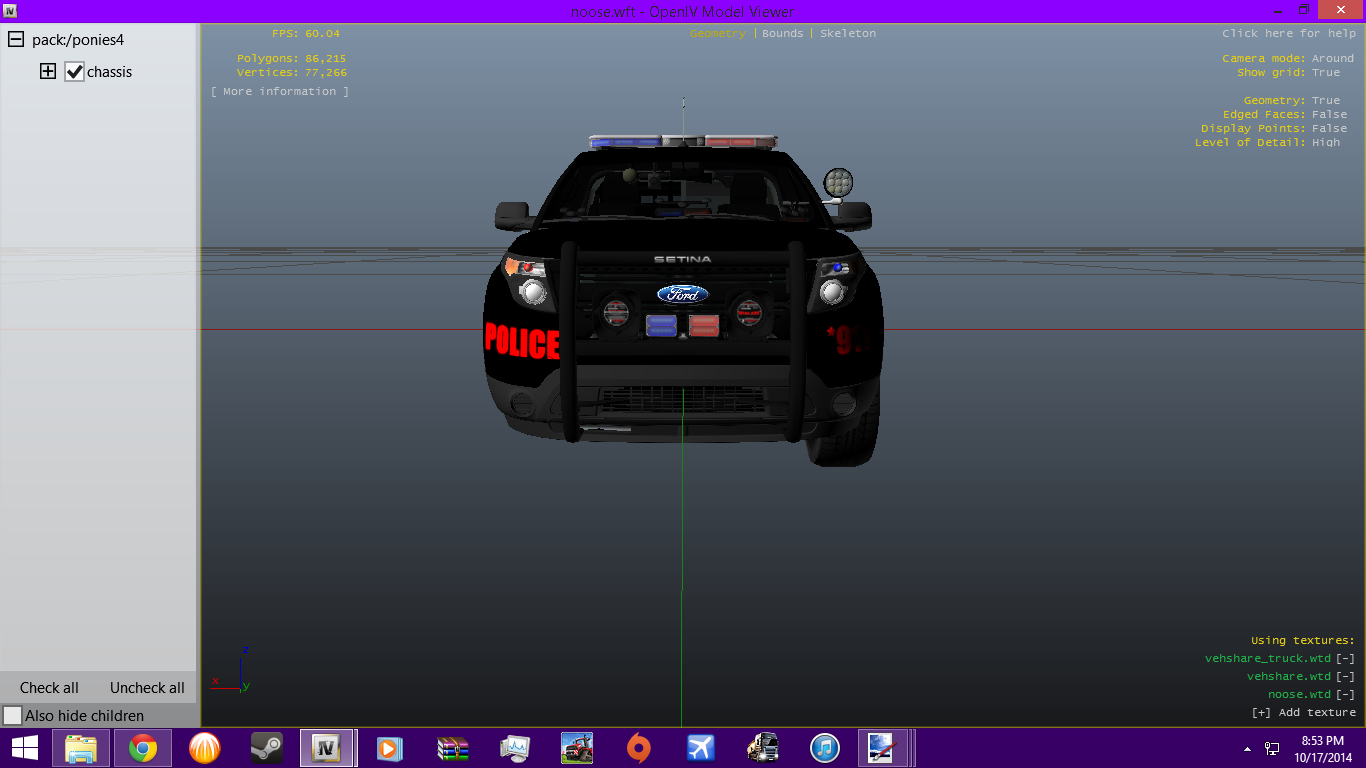Click the Add texture link
1366x768 pixels.
point(1303,712)
